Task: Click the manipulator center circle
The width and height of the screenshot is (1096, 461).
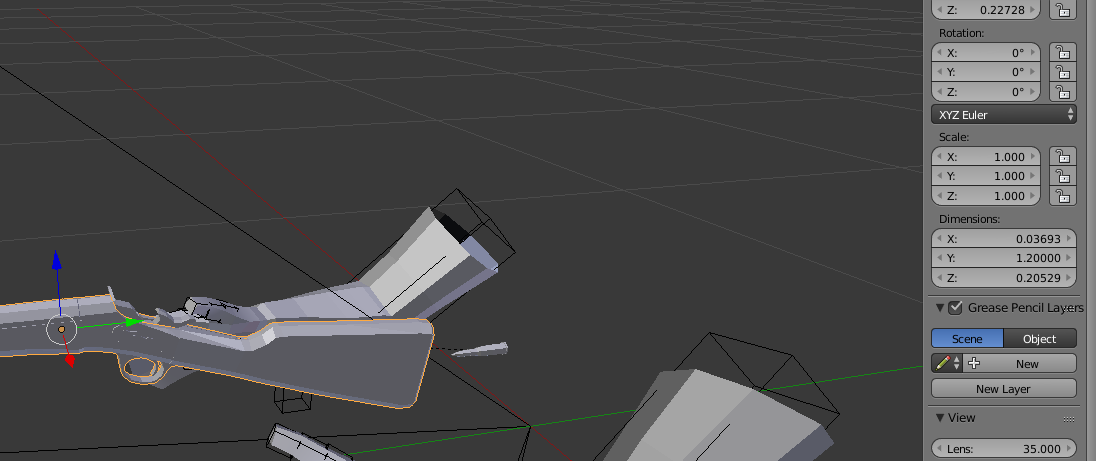Action: (x=62, y=329)
